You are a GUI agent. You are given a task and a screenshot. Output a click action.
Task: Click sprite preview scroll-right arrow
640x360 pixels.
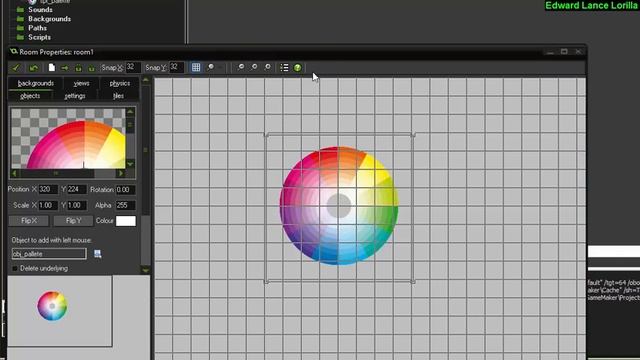coord(121,173)
